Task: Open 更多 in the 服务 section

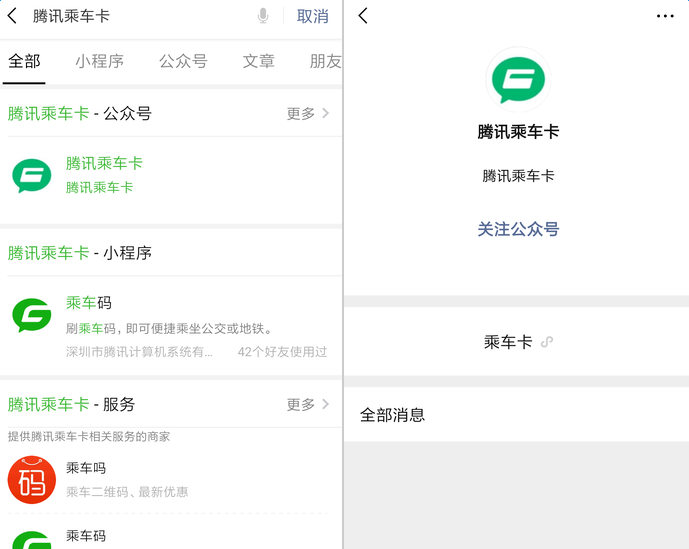Action: click(308, 404)
